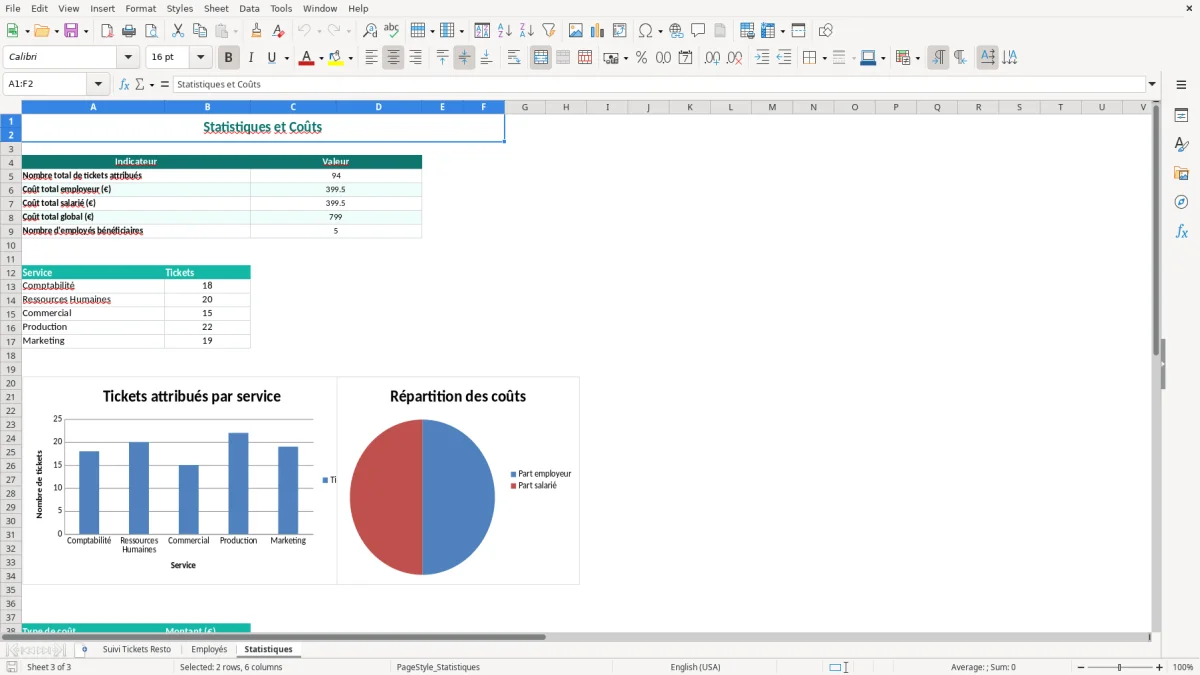Click the Cut scissors icon
1200x675 pixels.
coord(178,31)
